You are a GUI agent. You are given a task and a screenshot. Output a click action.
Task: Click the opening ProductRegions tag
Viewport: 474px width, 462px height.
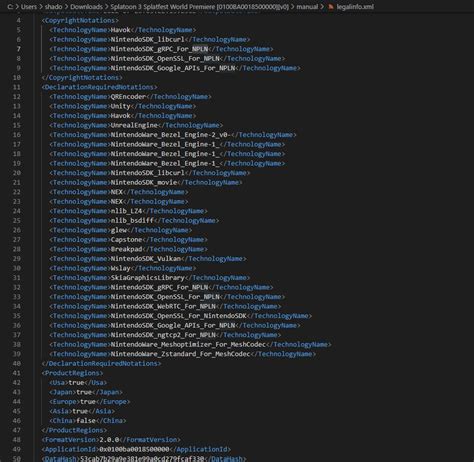pyautogui.click(x=72, y=373)
